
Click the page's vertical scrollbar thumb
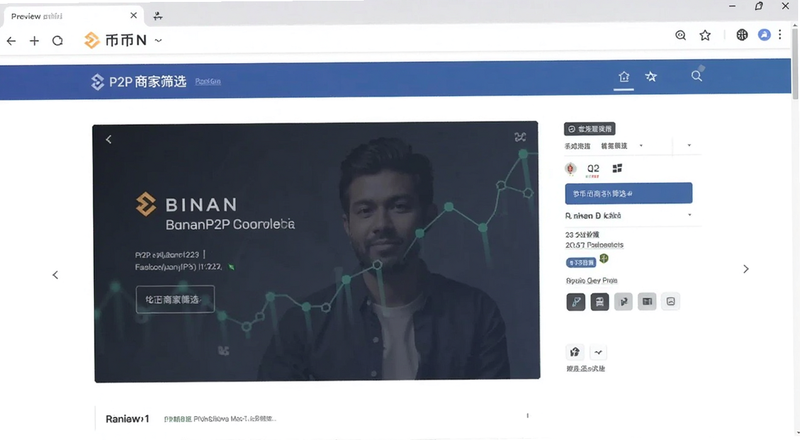[x=795, y=64]
